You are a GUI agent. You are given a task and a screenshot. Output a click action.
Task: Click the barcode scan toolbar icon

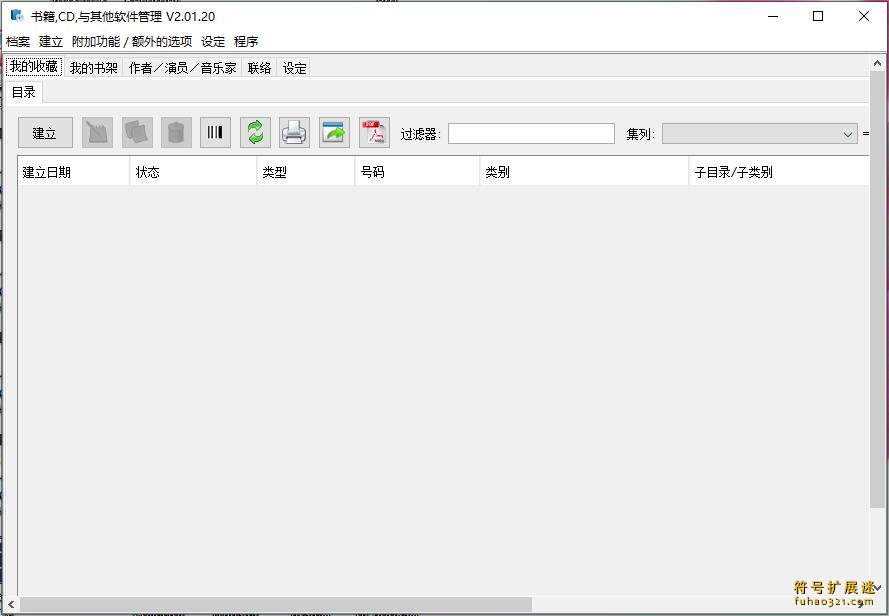pyautogui.click(x=215, y=132)
